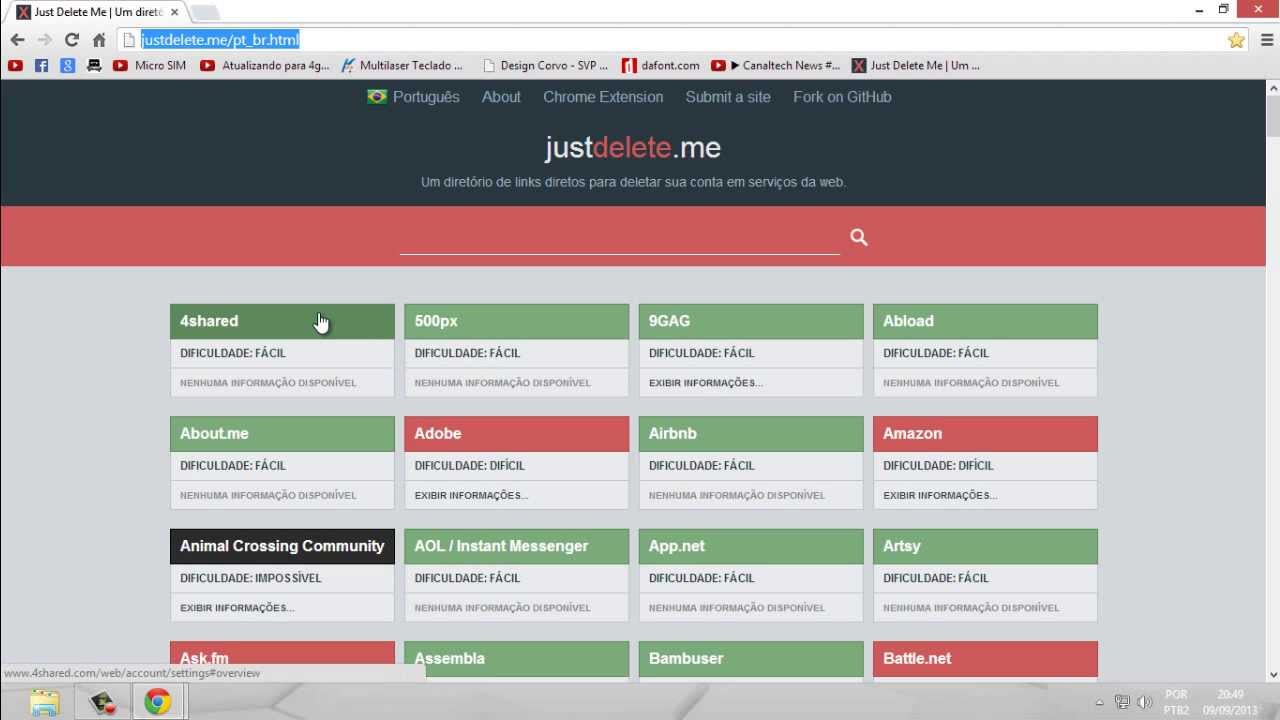The height and width of the screenshot is (720, 1280).
Task: Select the Just Delete Me browser tab
Action: point(98,12)
